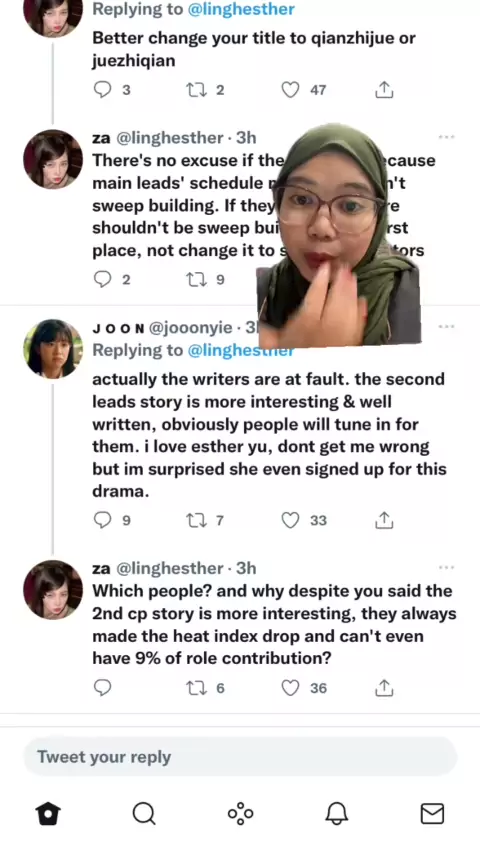Share JOON's tweet about the writers
The image size is (480, 854).
(x=384, y=520)
